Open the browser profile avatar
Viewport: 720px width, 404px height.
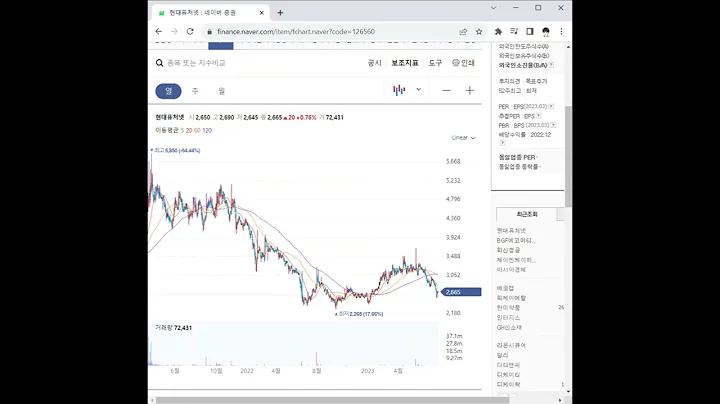546,31
